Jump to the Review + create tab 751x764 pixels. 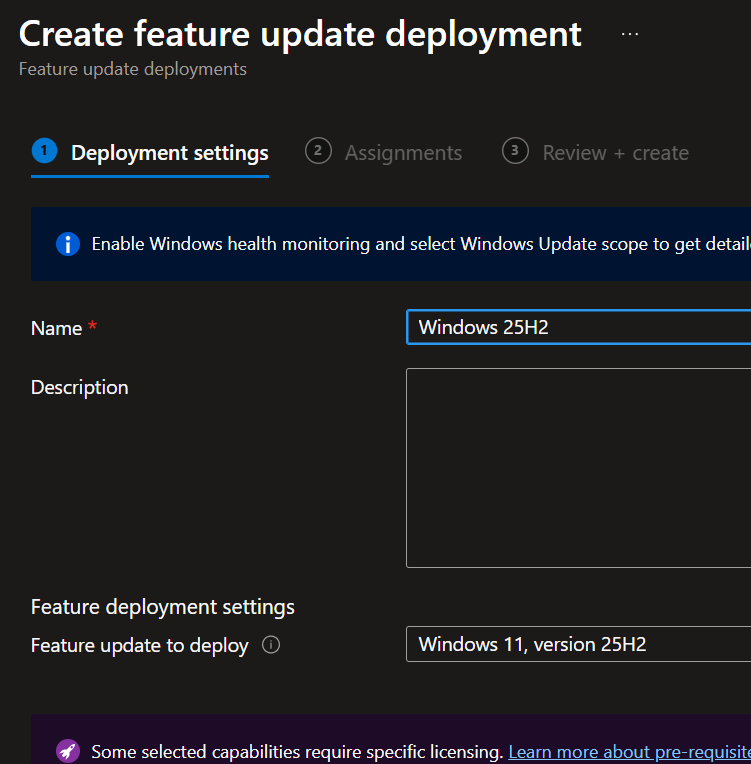tap(615, 153)
